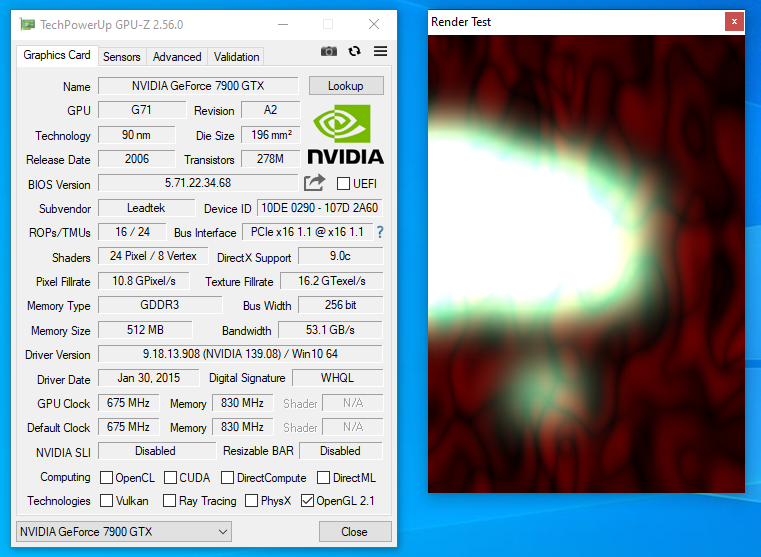The height and width of the screenshot is (557, 761).
Task: Click the Name field NVIDIA GeForce 7900 GTX
Action: coord(198,86)
